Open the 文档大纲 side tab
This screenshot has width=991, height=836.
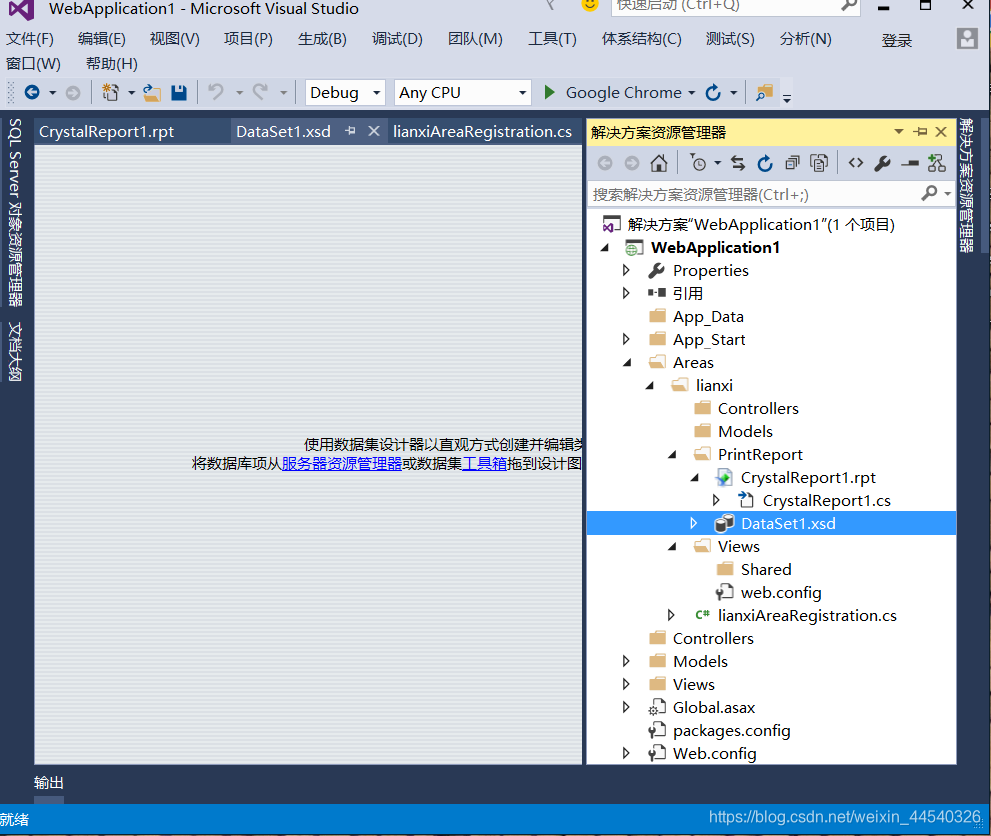[15, 351]
